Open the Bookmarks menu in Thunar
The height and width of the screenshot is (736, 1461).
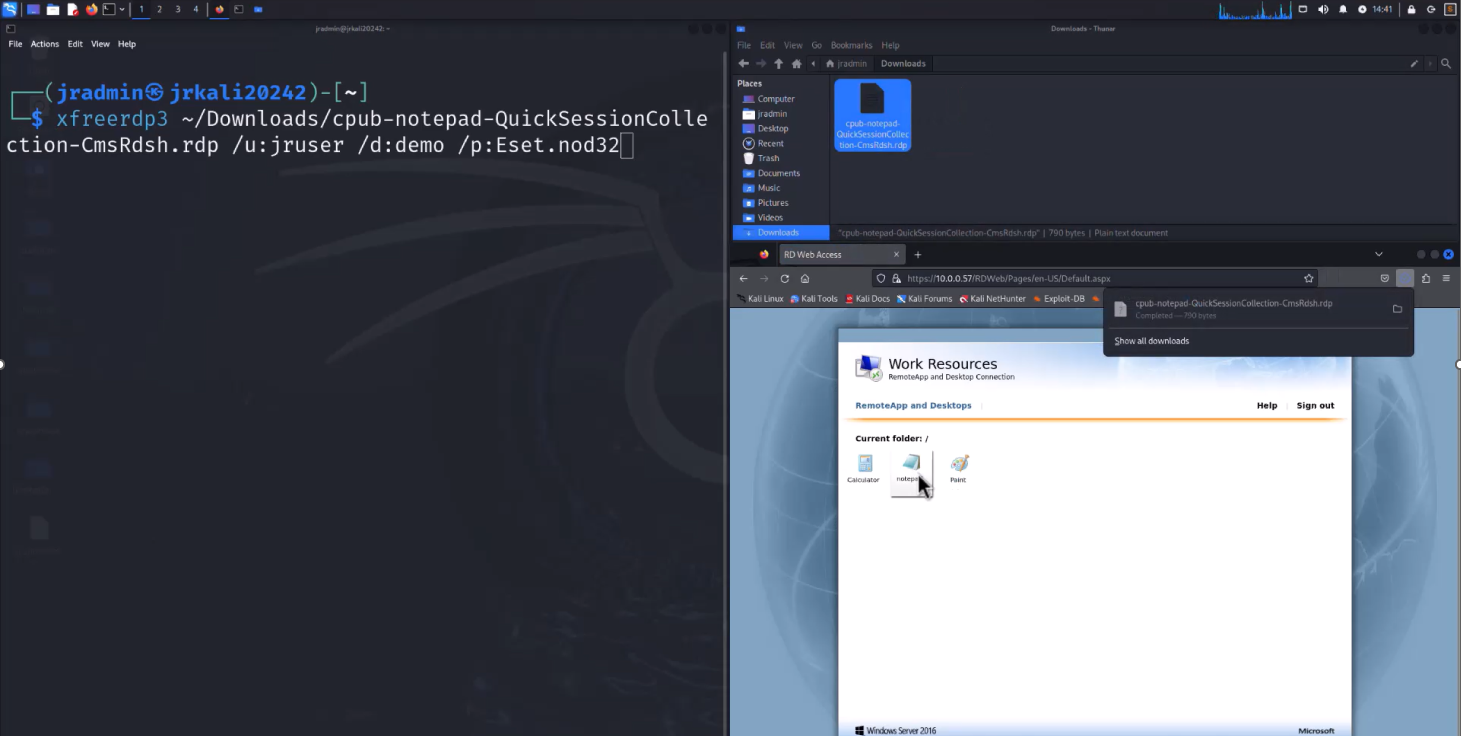point(851,45)
